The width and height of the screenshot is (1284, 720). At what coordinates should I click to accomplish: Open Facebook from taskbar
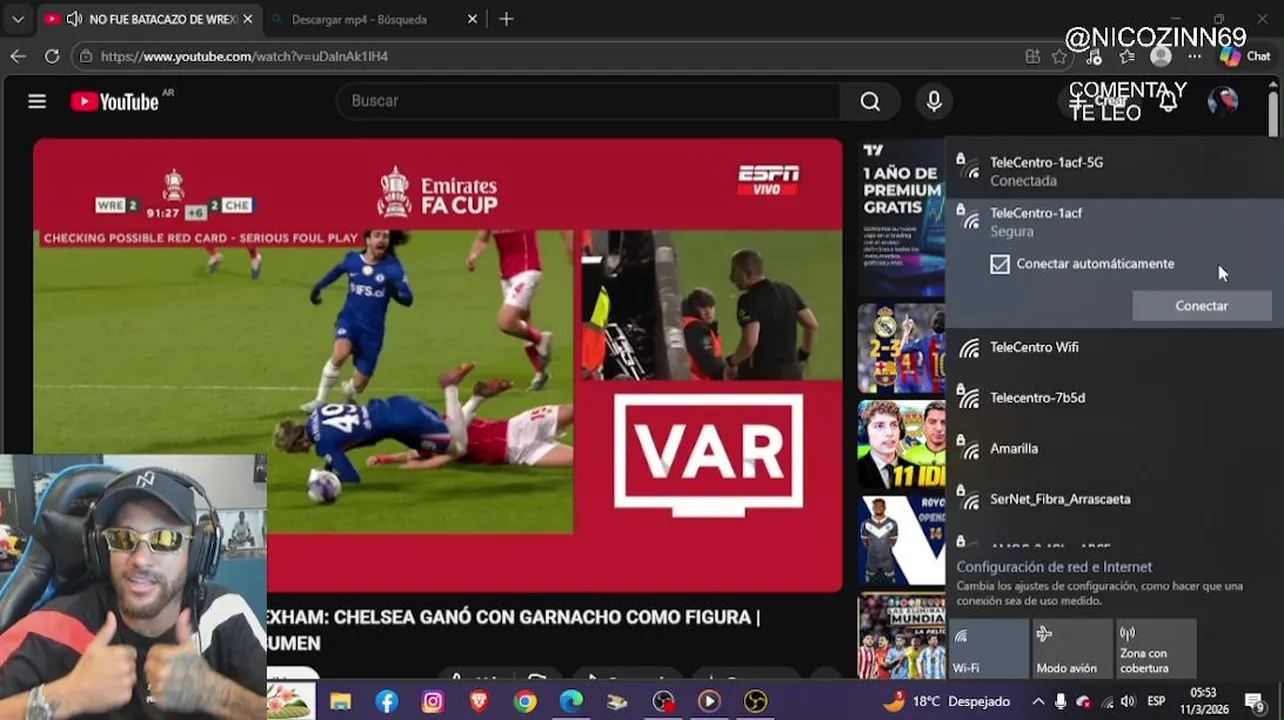[387, 702]
